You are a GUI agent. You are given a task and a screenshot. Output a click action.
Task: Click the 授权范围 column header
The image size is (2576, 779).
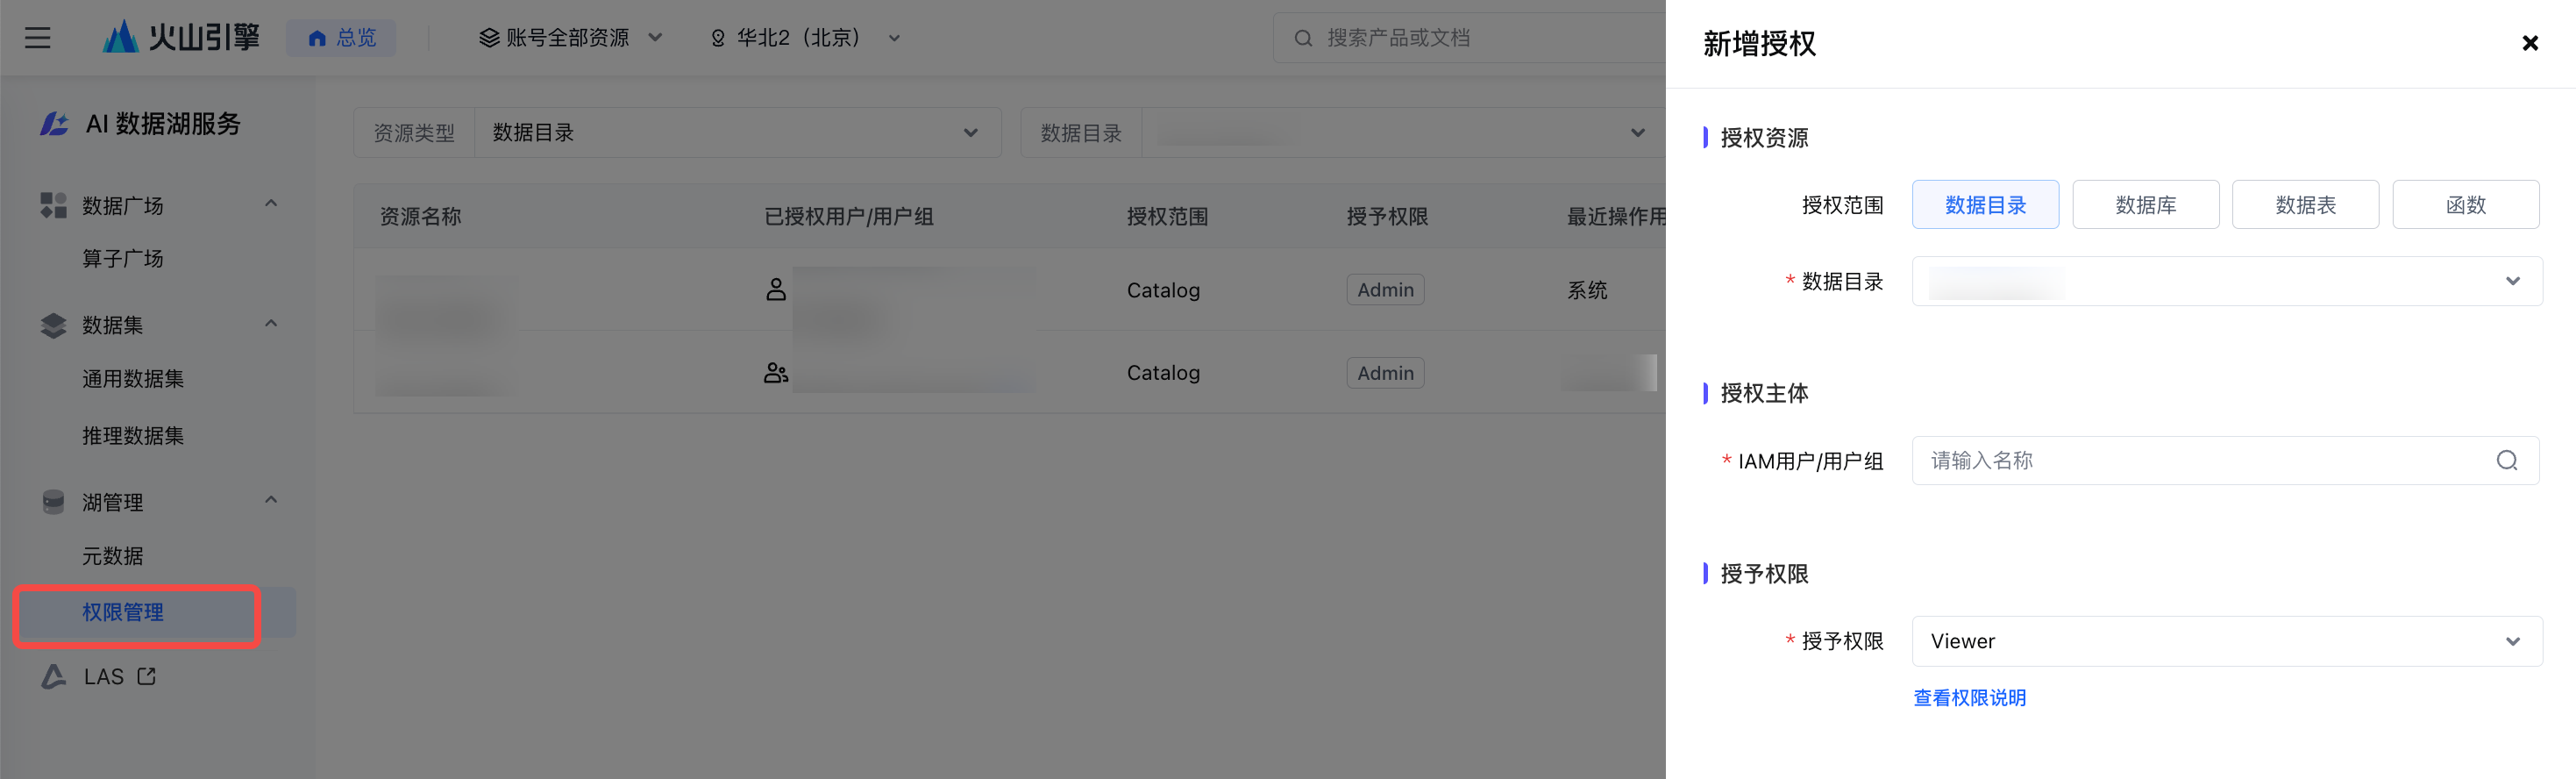[1168, 217]
